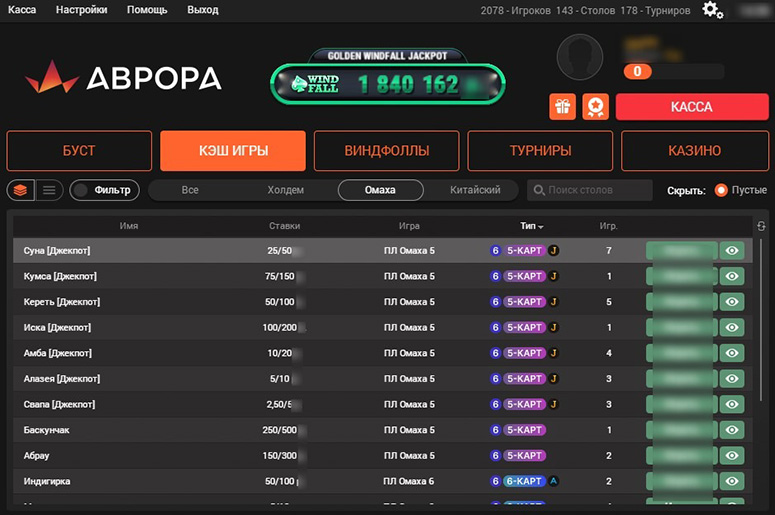
Task: Open the settings gears icon
Action: [712, 10]
